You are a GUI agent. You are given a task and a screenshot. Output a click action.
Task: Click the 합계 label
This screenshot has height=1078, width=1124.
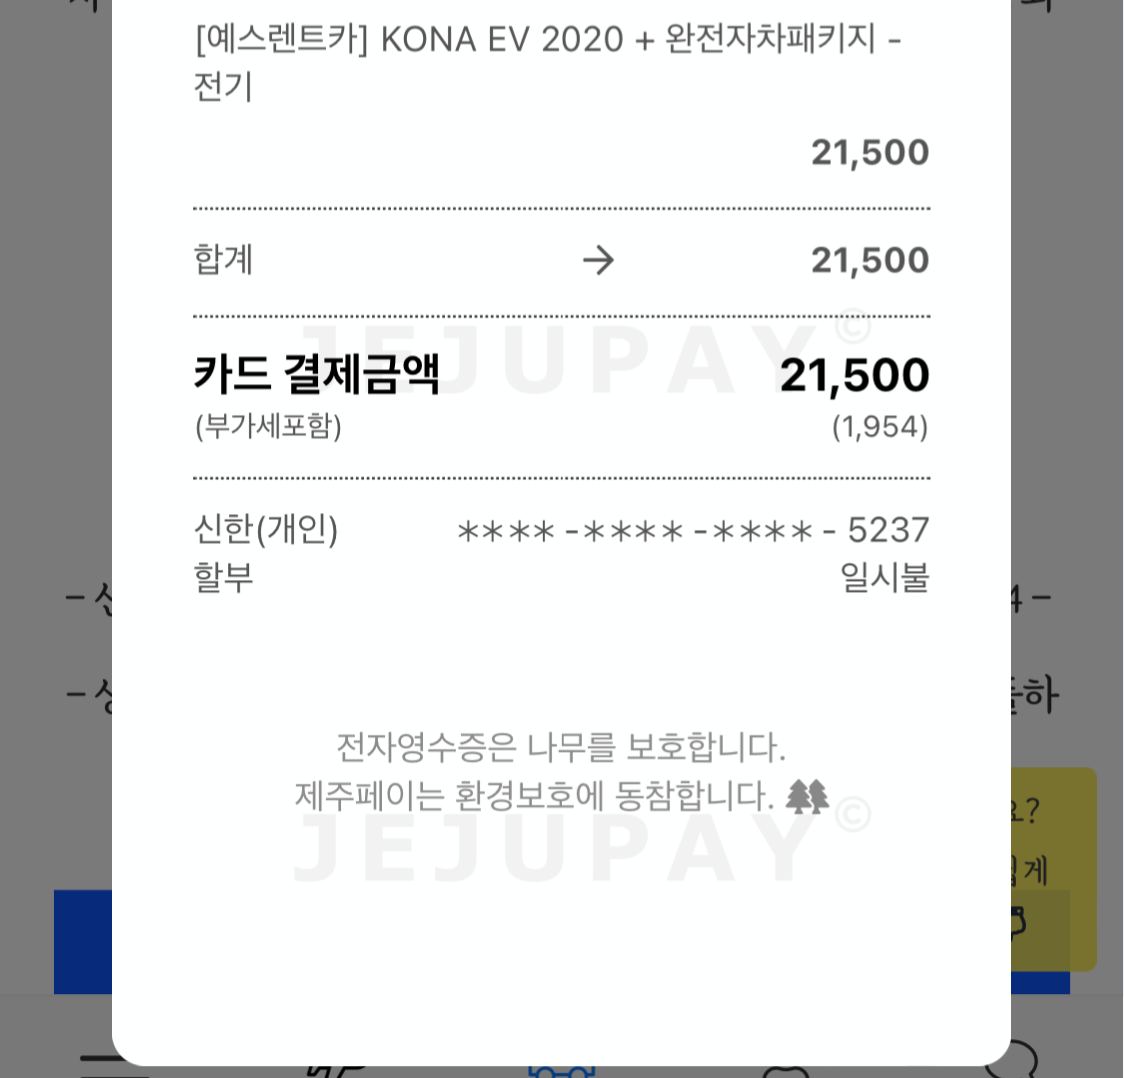[223, 260]
